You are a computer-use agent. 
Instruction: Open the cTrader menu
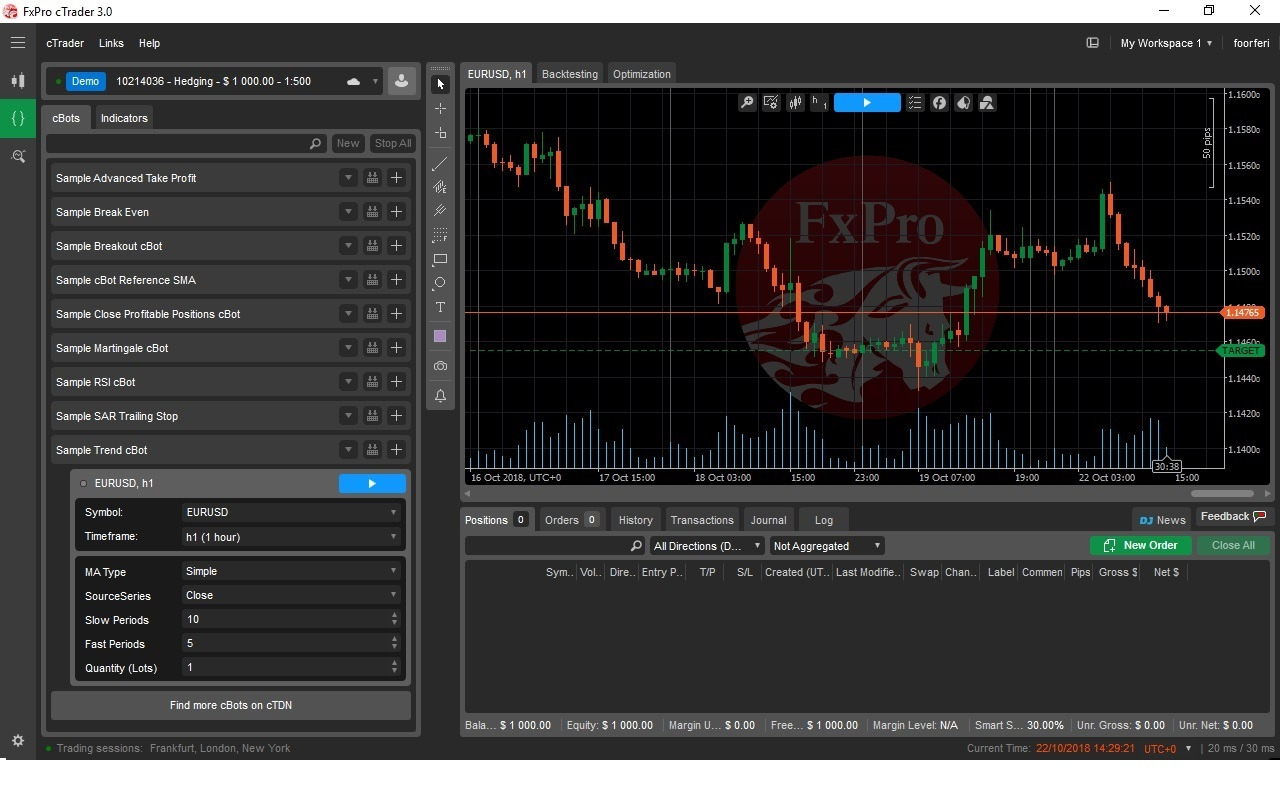pyautogui.click(x=65, y=43)
